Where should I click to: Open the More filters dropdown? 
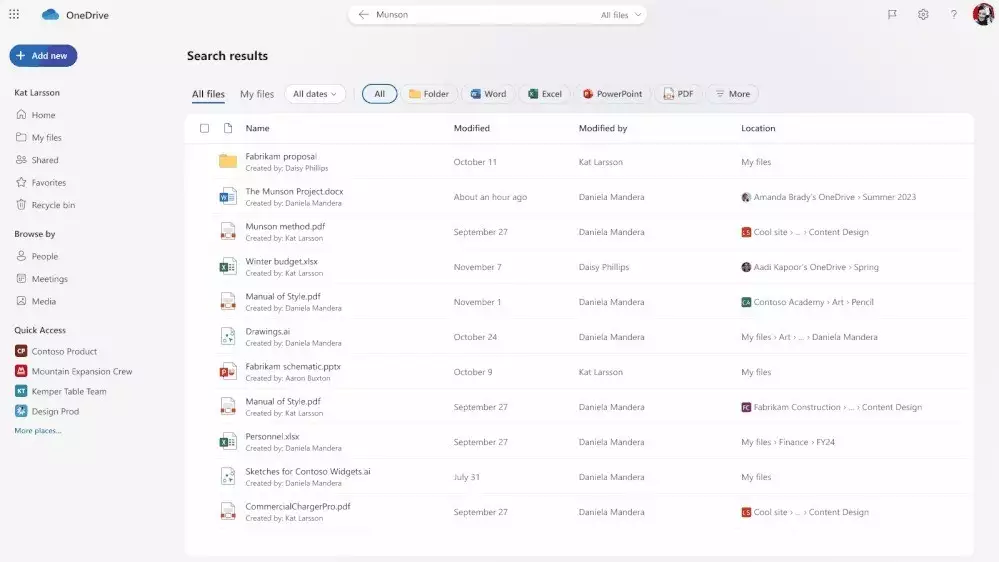coord(733,94)
